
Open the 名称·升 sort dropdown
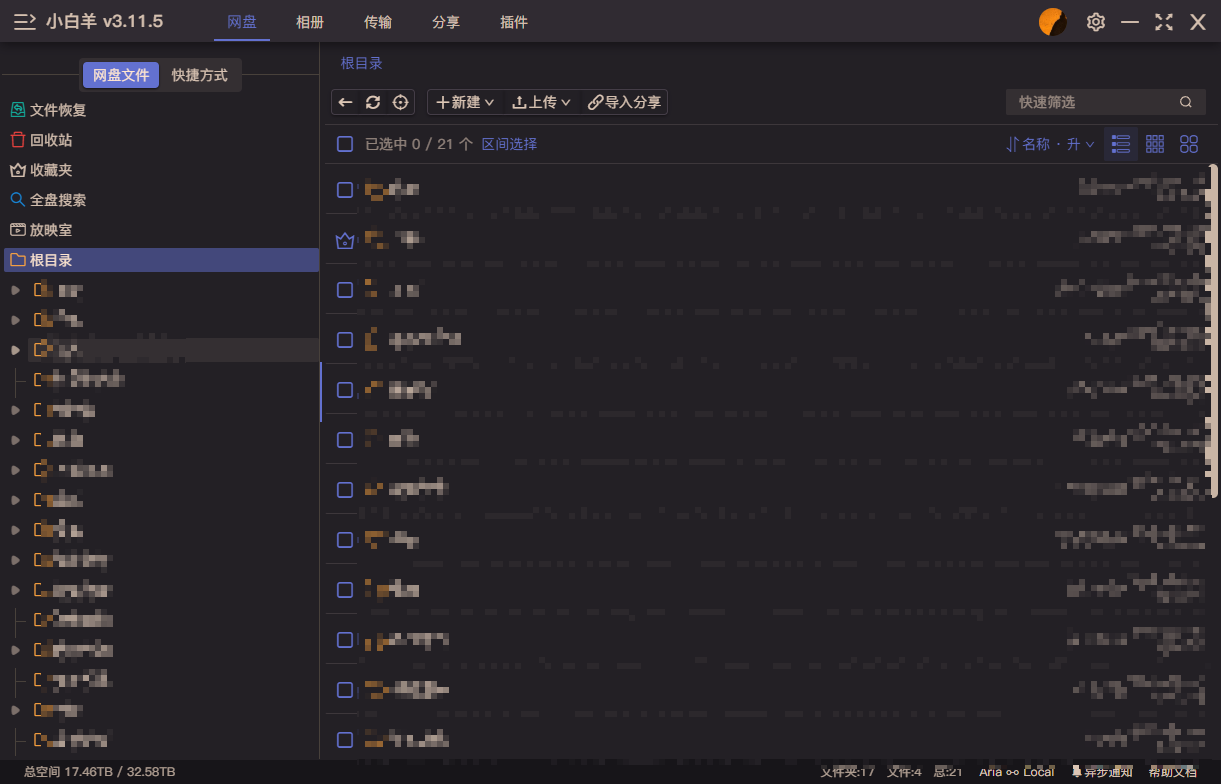click(x=1050, y=144)
